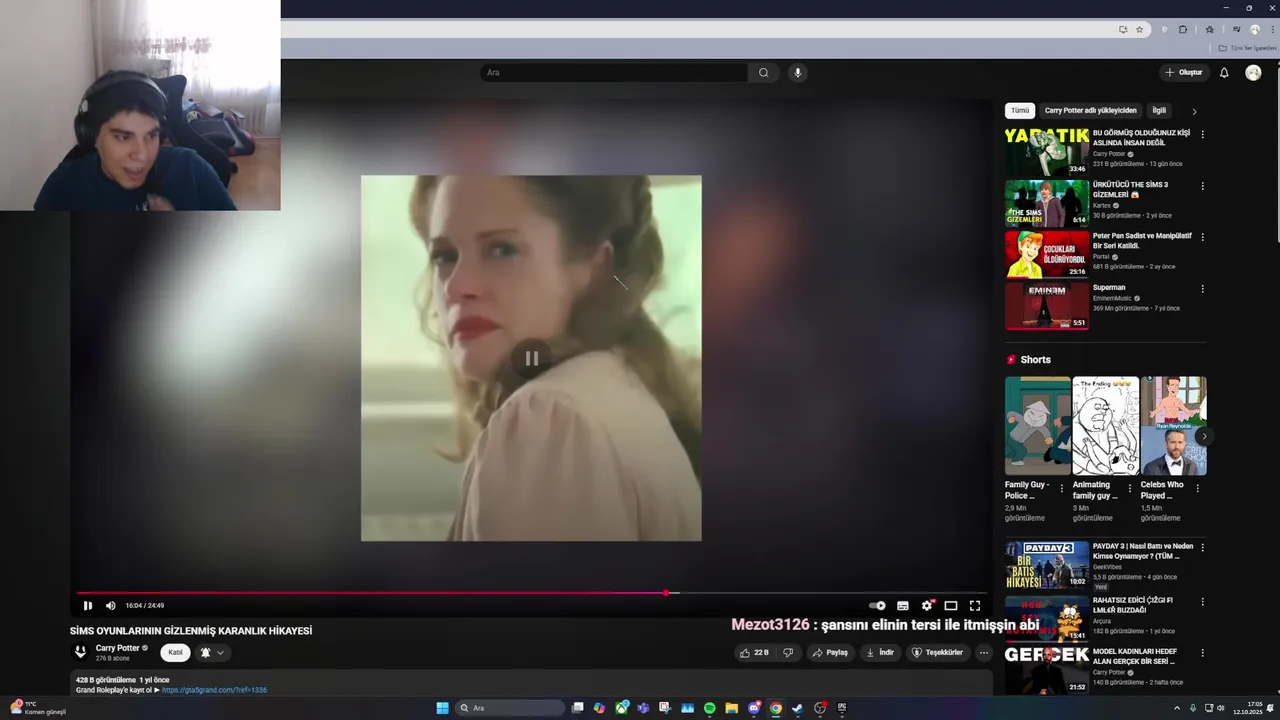Open options for Family Guy - Police short

click(1062, 489)
